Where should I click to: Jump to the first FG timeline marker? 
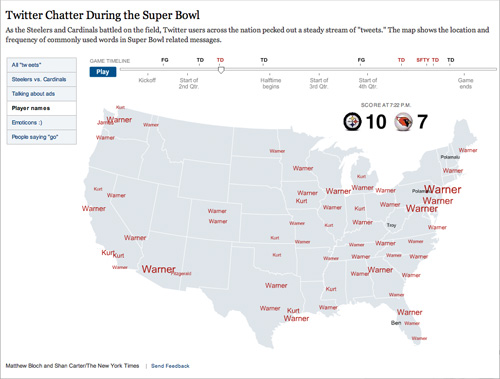pos(165,60)
